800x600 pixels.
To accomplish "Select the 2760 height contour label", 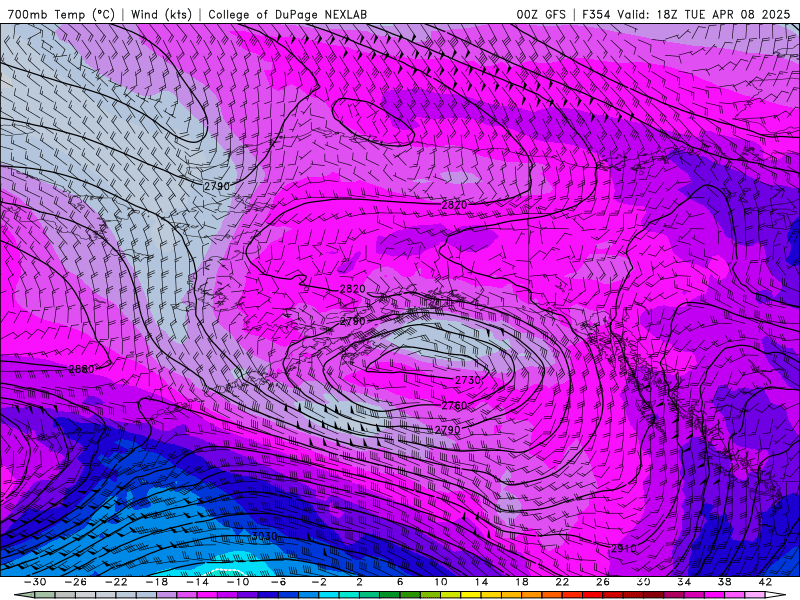I will point(454,405).
